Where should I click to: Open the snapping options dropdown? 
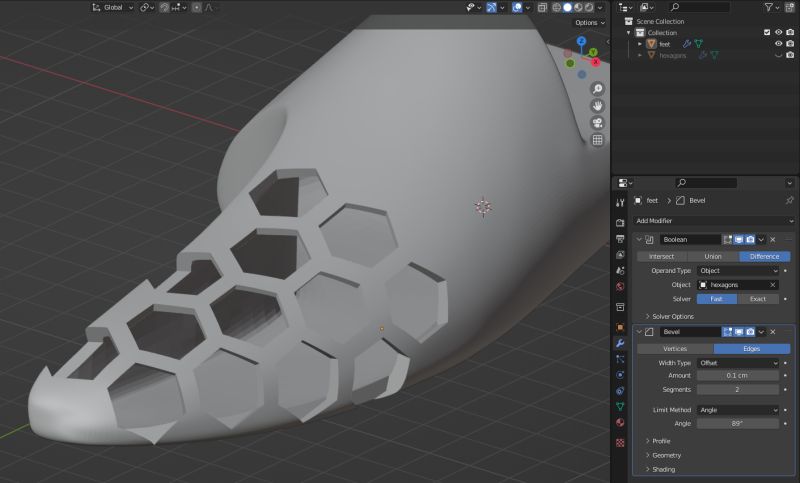pyautogui.click(x=179, y=7)
